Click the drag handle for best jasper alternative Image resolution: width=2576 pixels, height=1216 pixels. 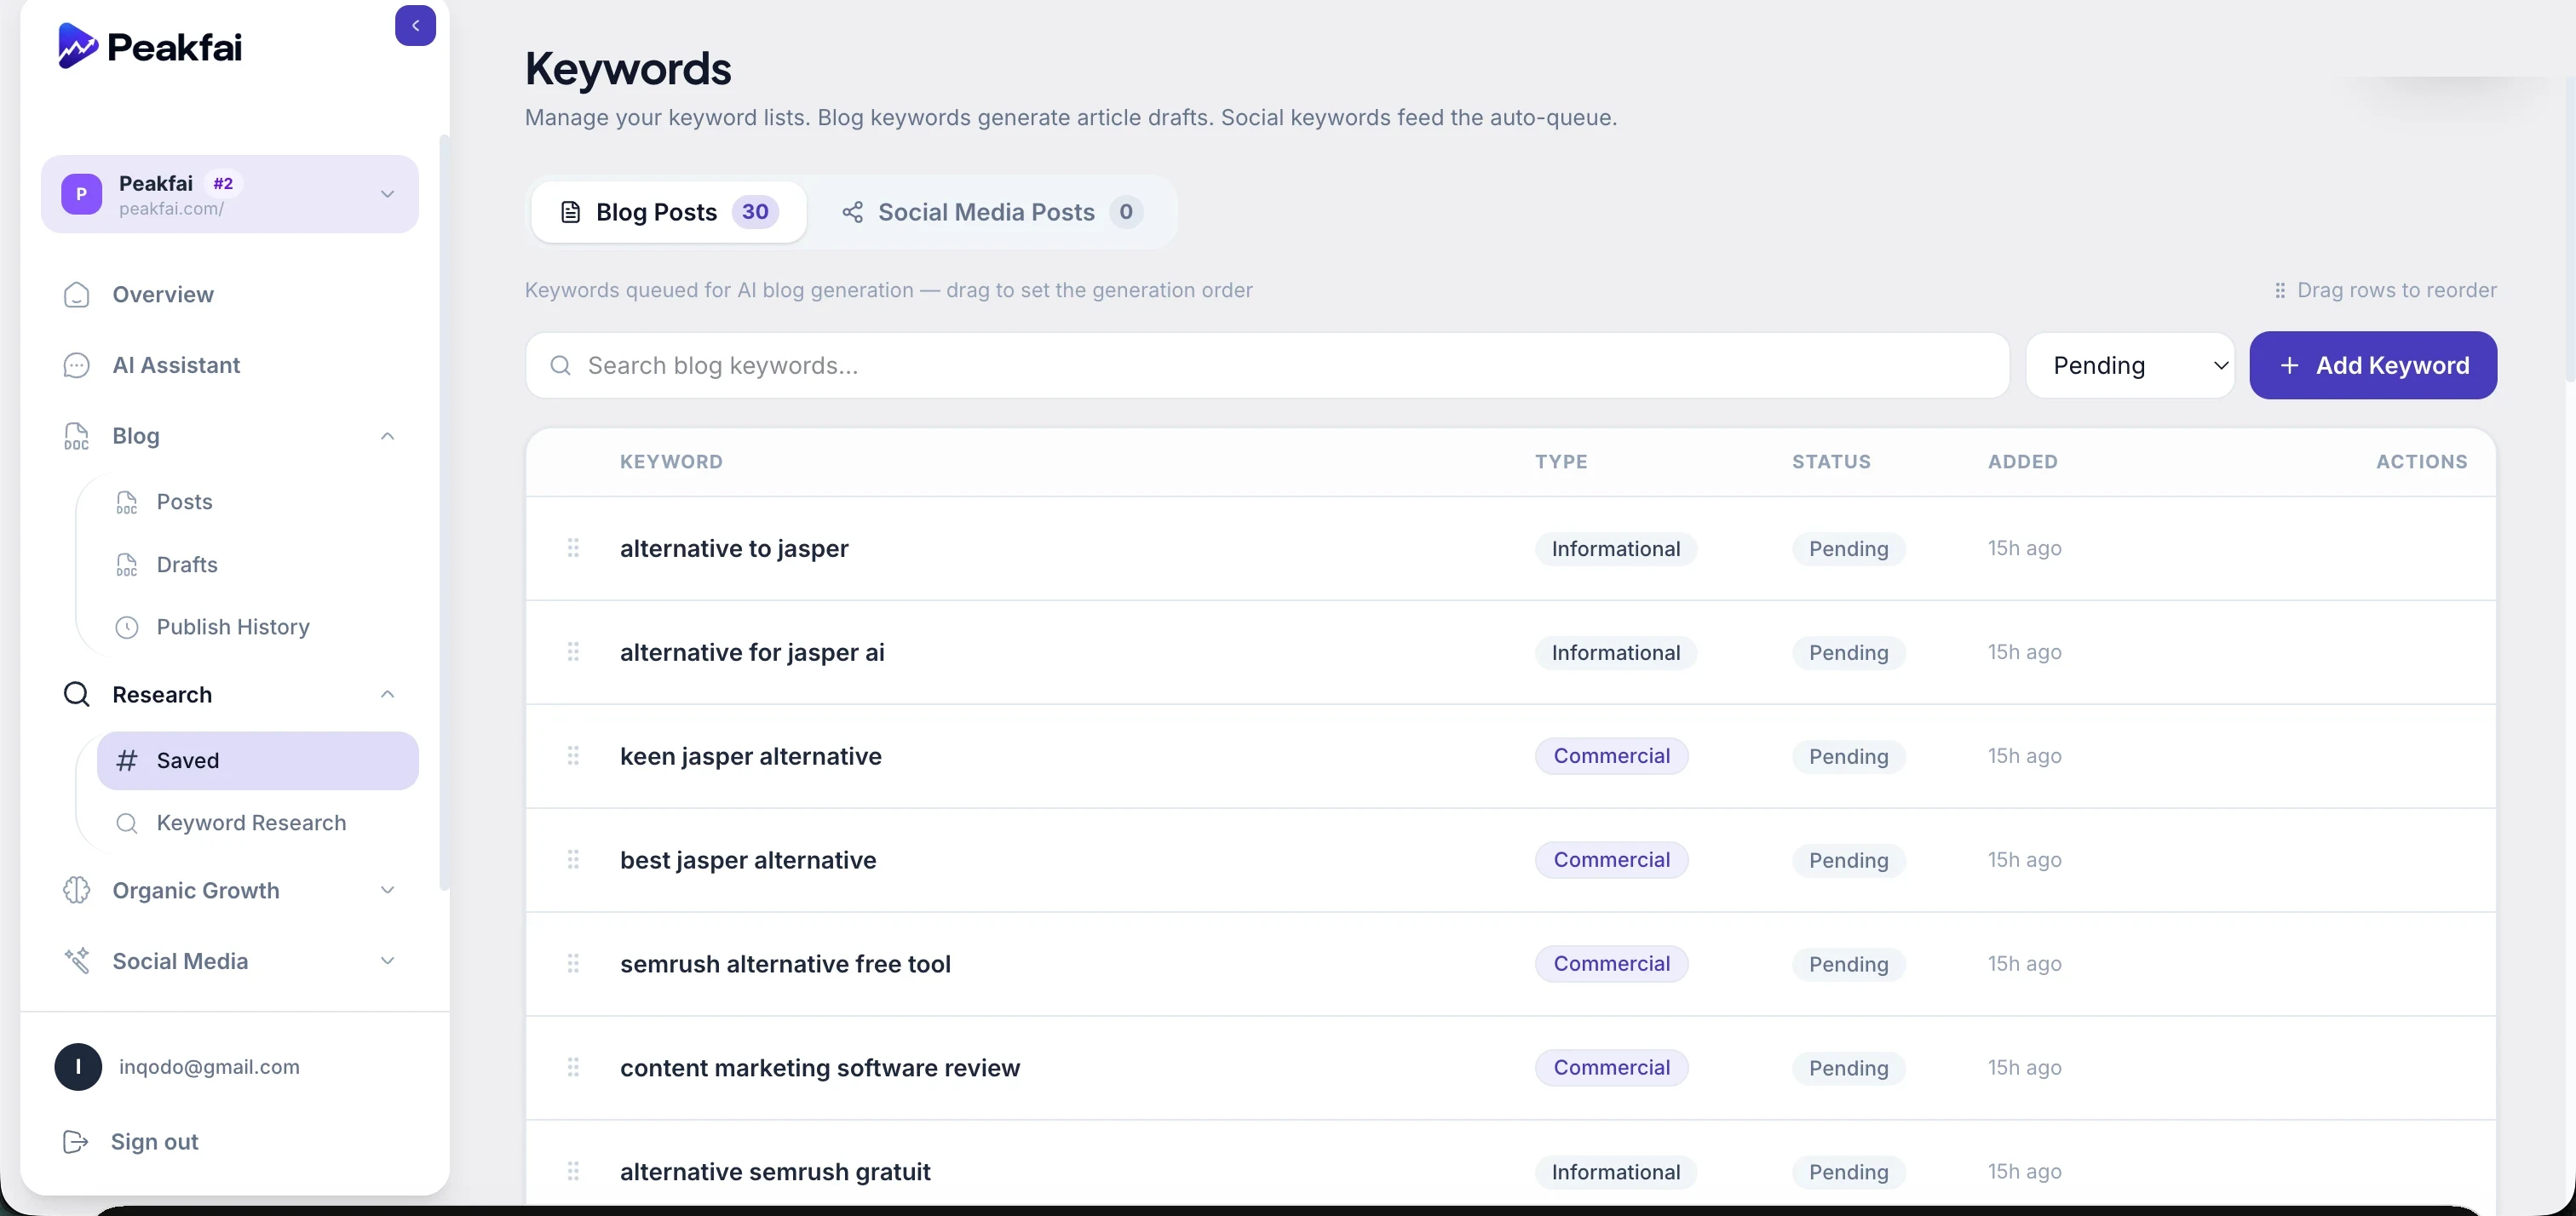tap(573, 860)
